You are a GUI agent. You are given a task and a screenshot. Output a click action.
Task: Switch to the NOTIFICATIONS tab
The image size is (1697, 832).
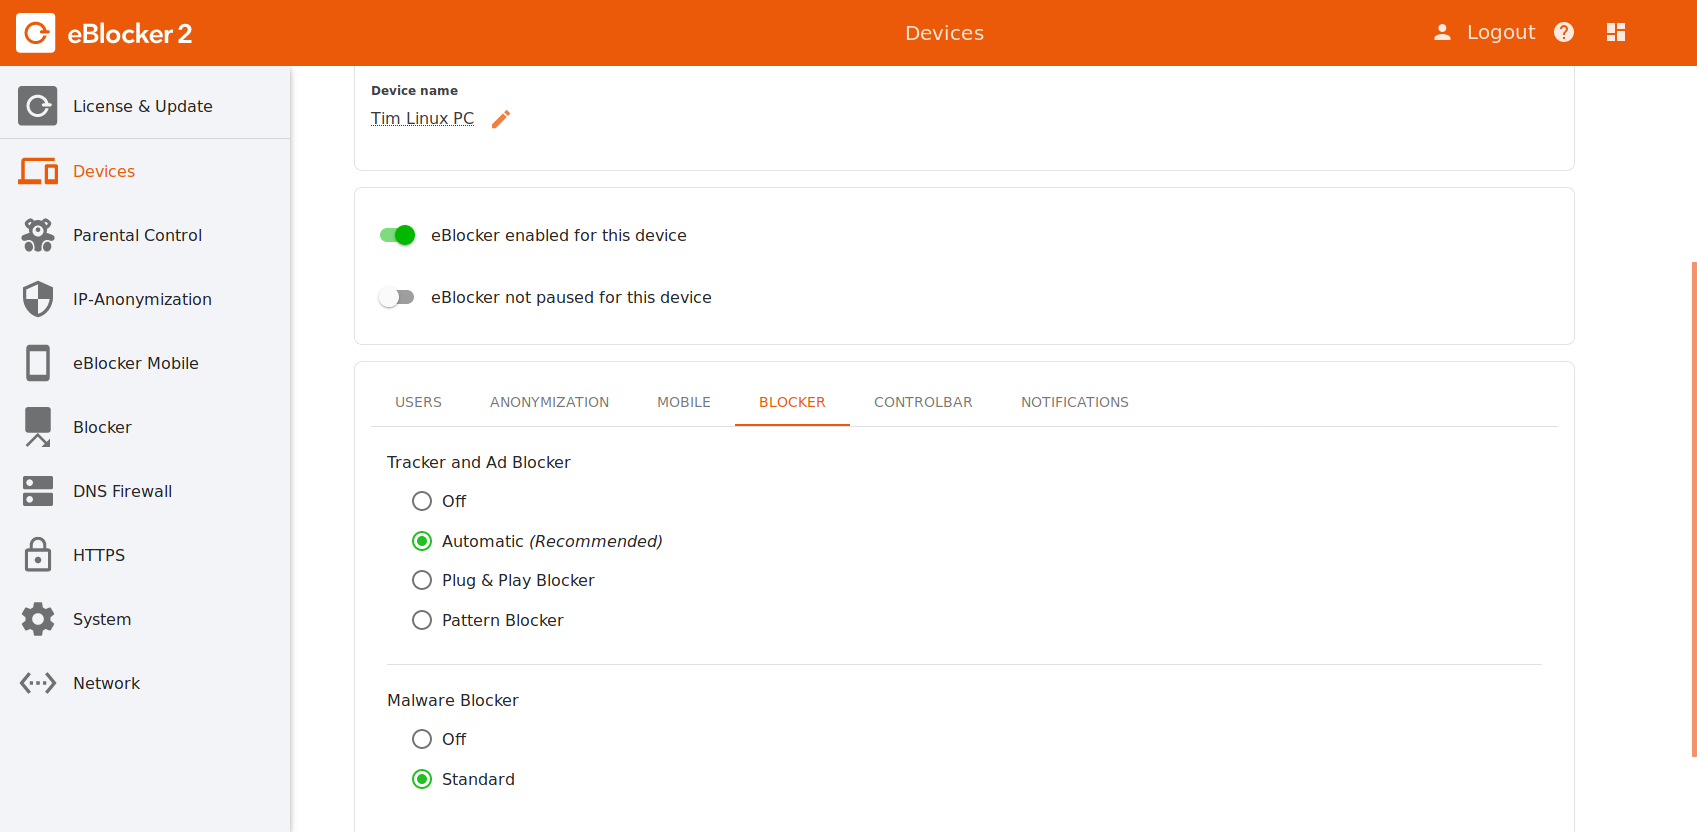(x=1075, y=402)
